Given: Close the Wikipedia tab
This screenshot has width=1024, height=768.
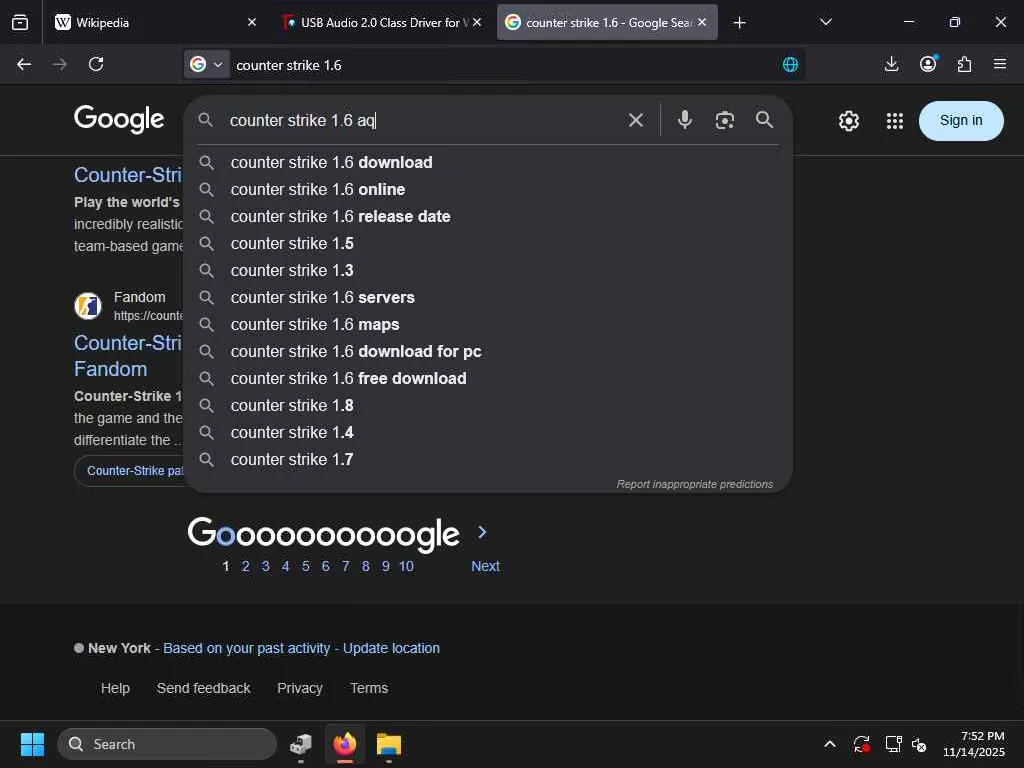Looking at the screenshot, I should [252, 22].
